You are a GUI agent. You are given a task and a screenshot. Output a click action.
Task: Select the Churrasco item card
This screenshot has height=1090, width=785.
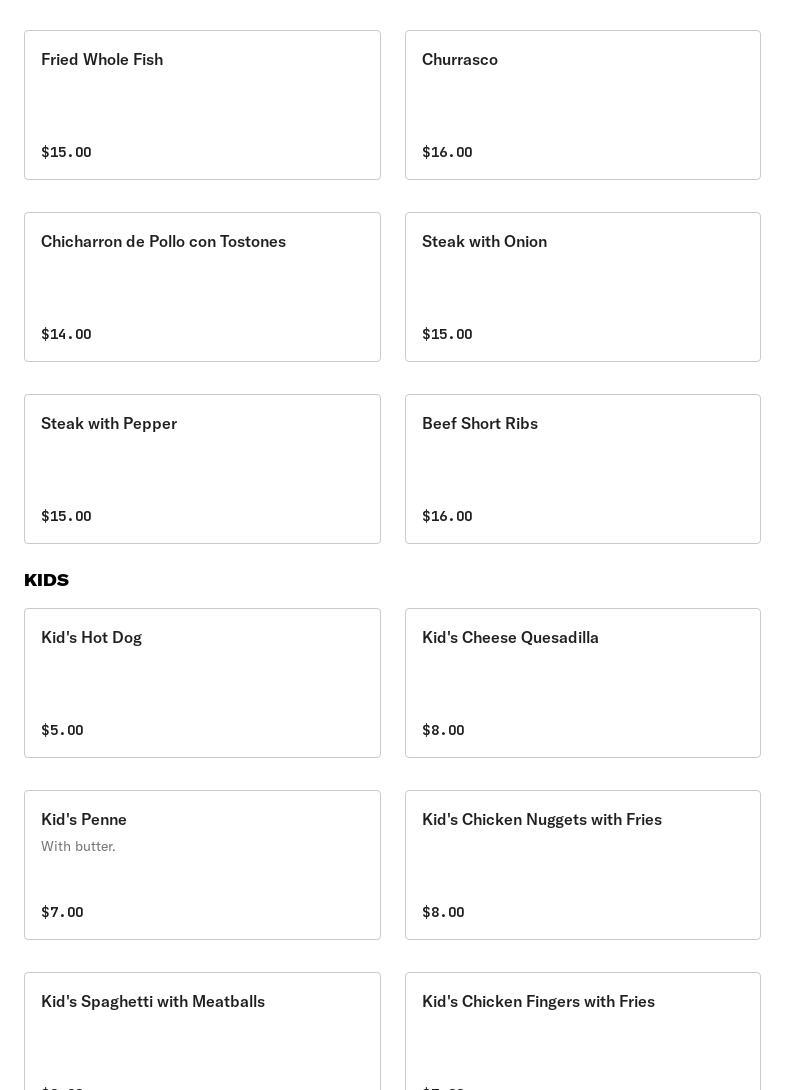(x=582, y=105)
